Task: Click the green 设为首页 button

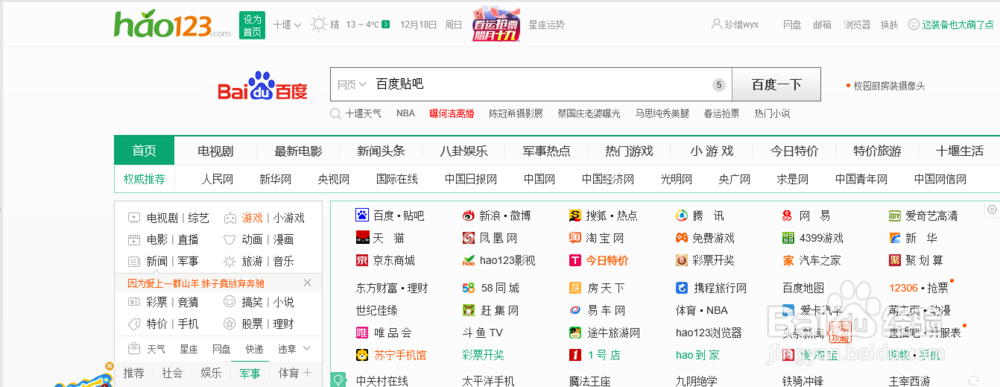Action: point(252,26)
